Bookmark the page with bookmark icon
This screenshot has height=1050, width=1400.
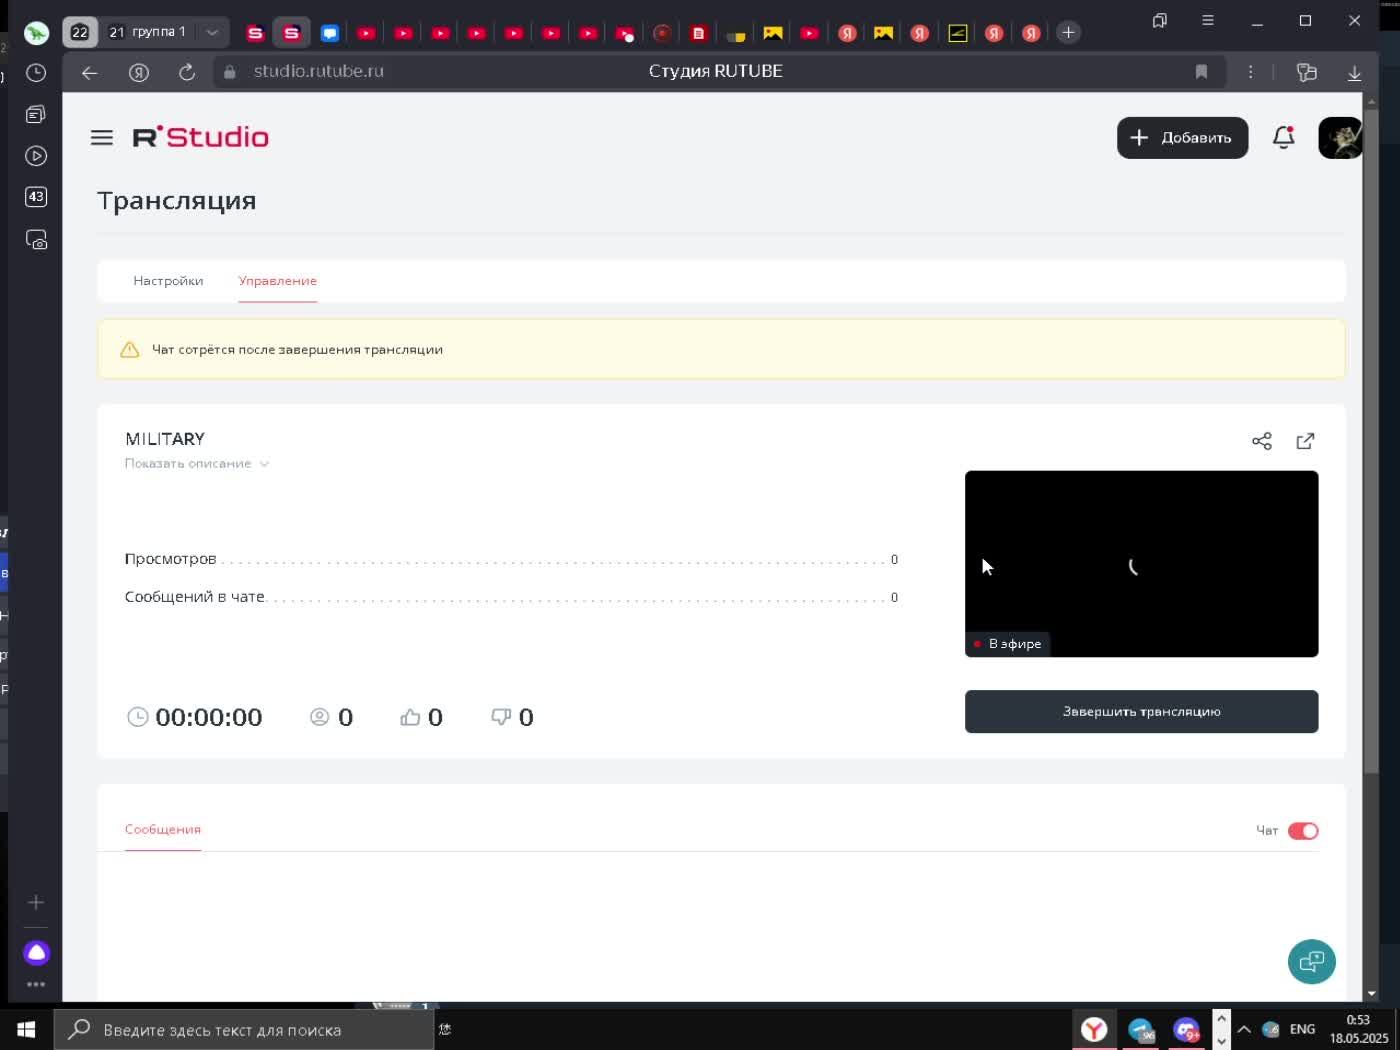click(1201, 72)
